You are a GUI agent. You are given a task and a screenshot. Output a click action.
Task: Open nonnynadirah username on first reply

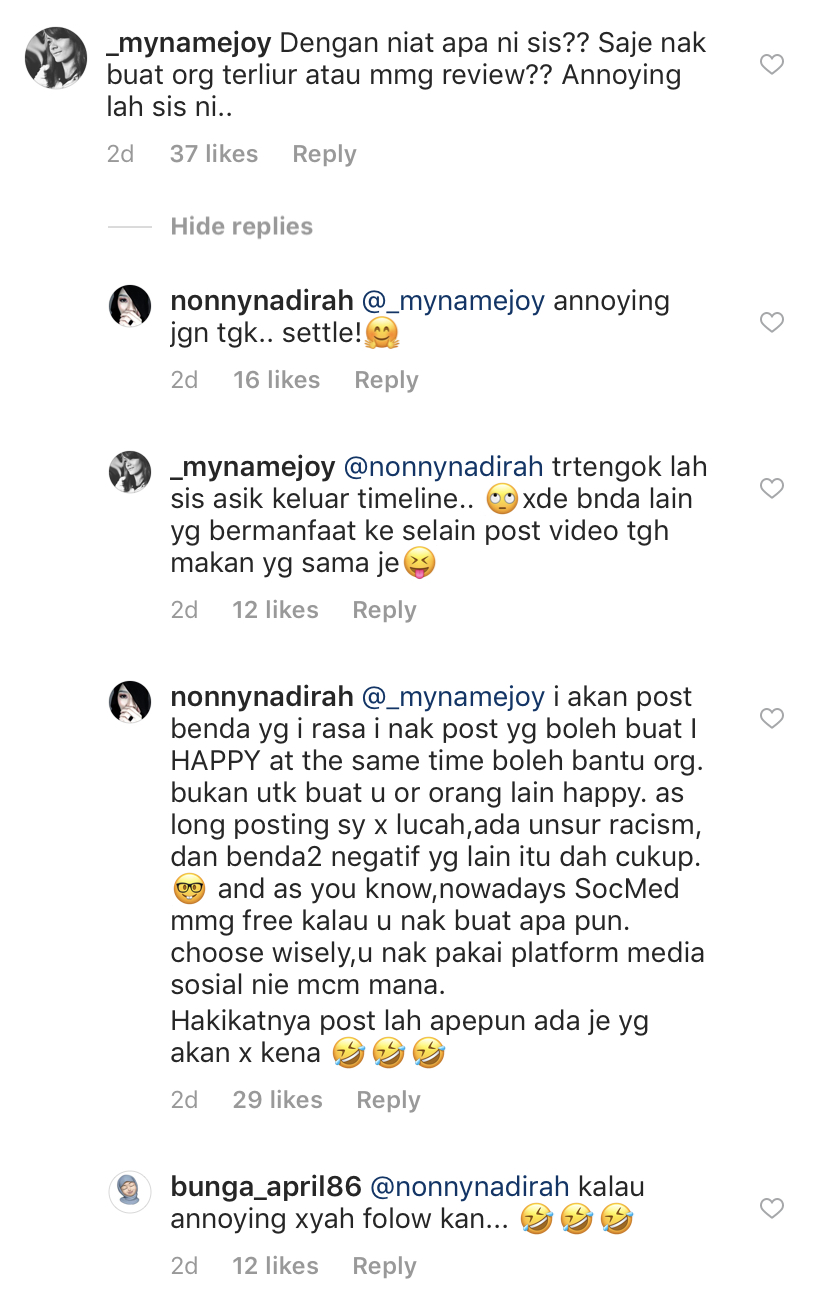[x=260, y=301]
